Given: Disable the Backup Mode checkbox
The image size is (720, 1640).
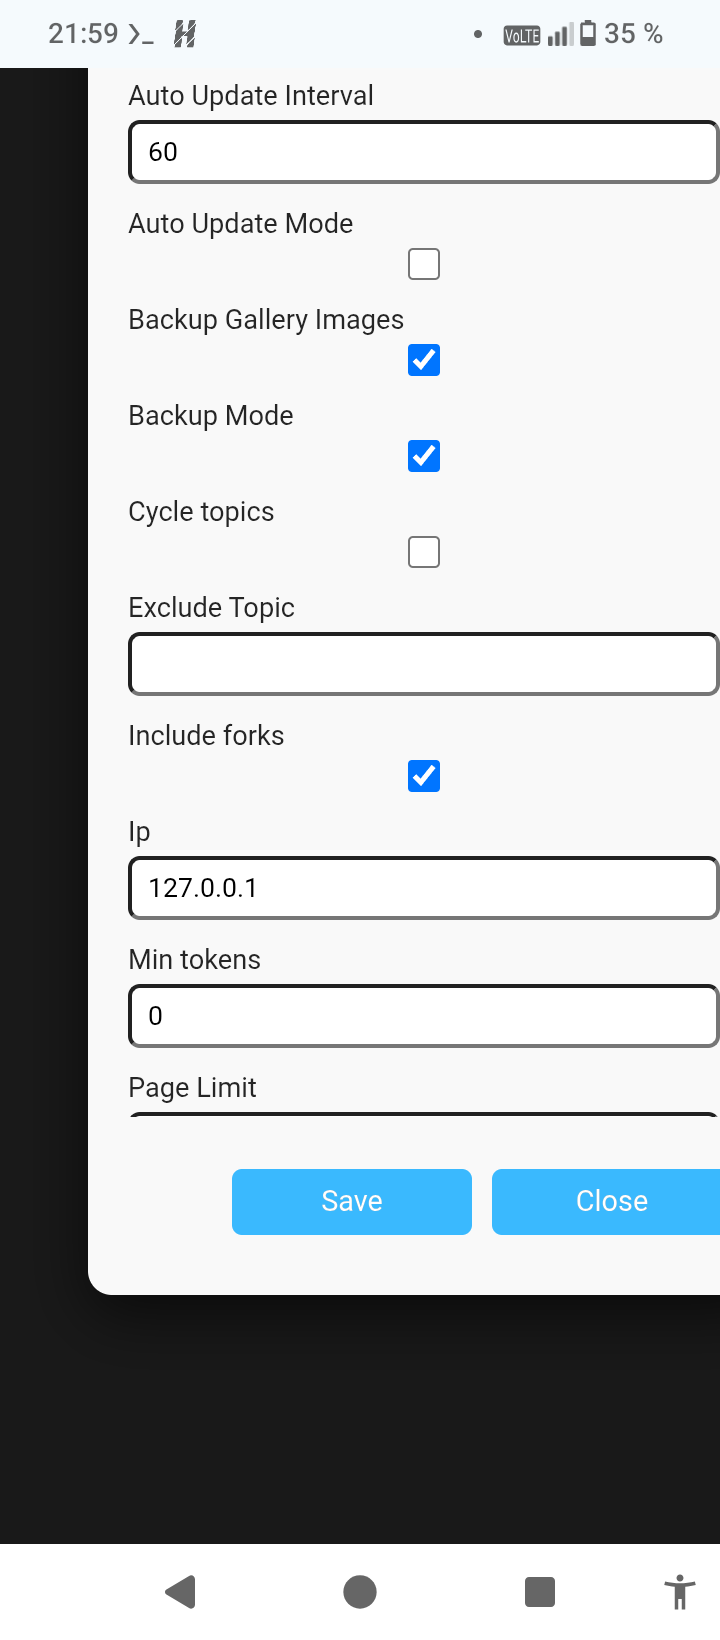Looking at the screenshot, I should (x=424, y=456).
